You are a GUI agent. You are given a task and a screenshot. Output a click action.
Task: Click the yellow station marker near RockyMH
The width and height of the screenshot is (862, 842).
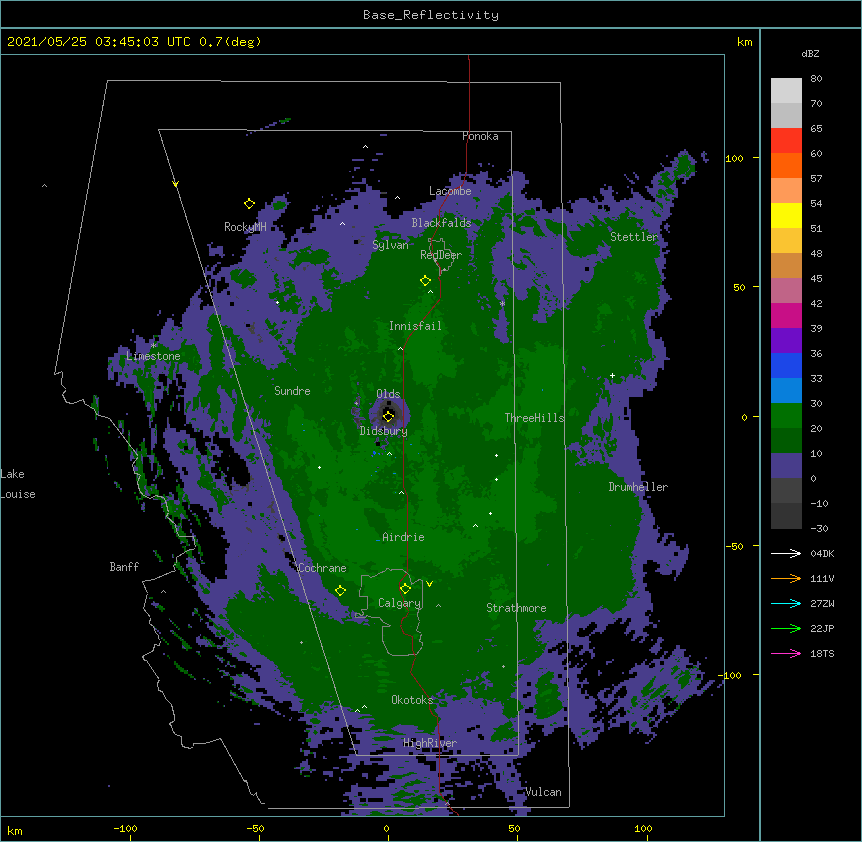tap(249, 204)
